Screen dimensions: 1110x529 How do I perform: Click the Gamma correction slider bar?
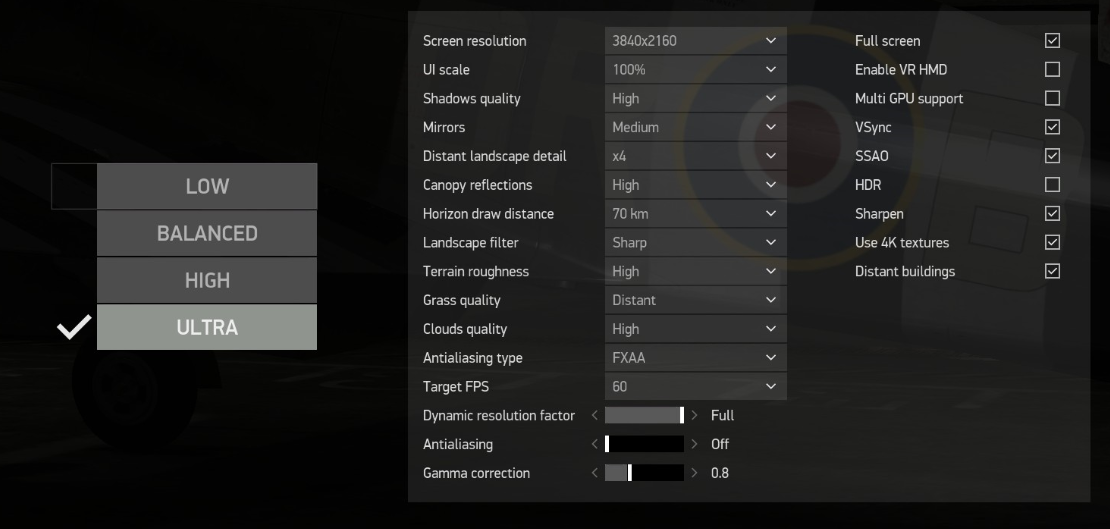pos(644,473)
